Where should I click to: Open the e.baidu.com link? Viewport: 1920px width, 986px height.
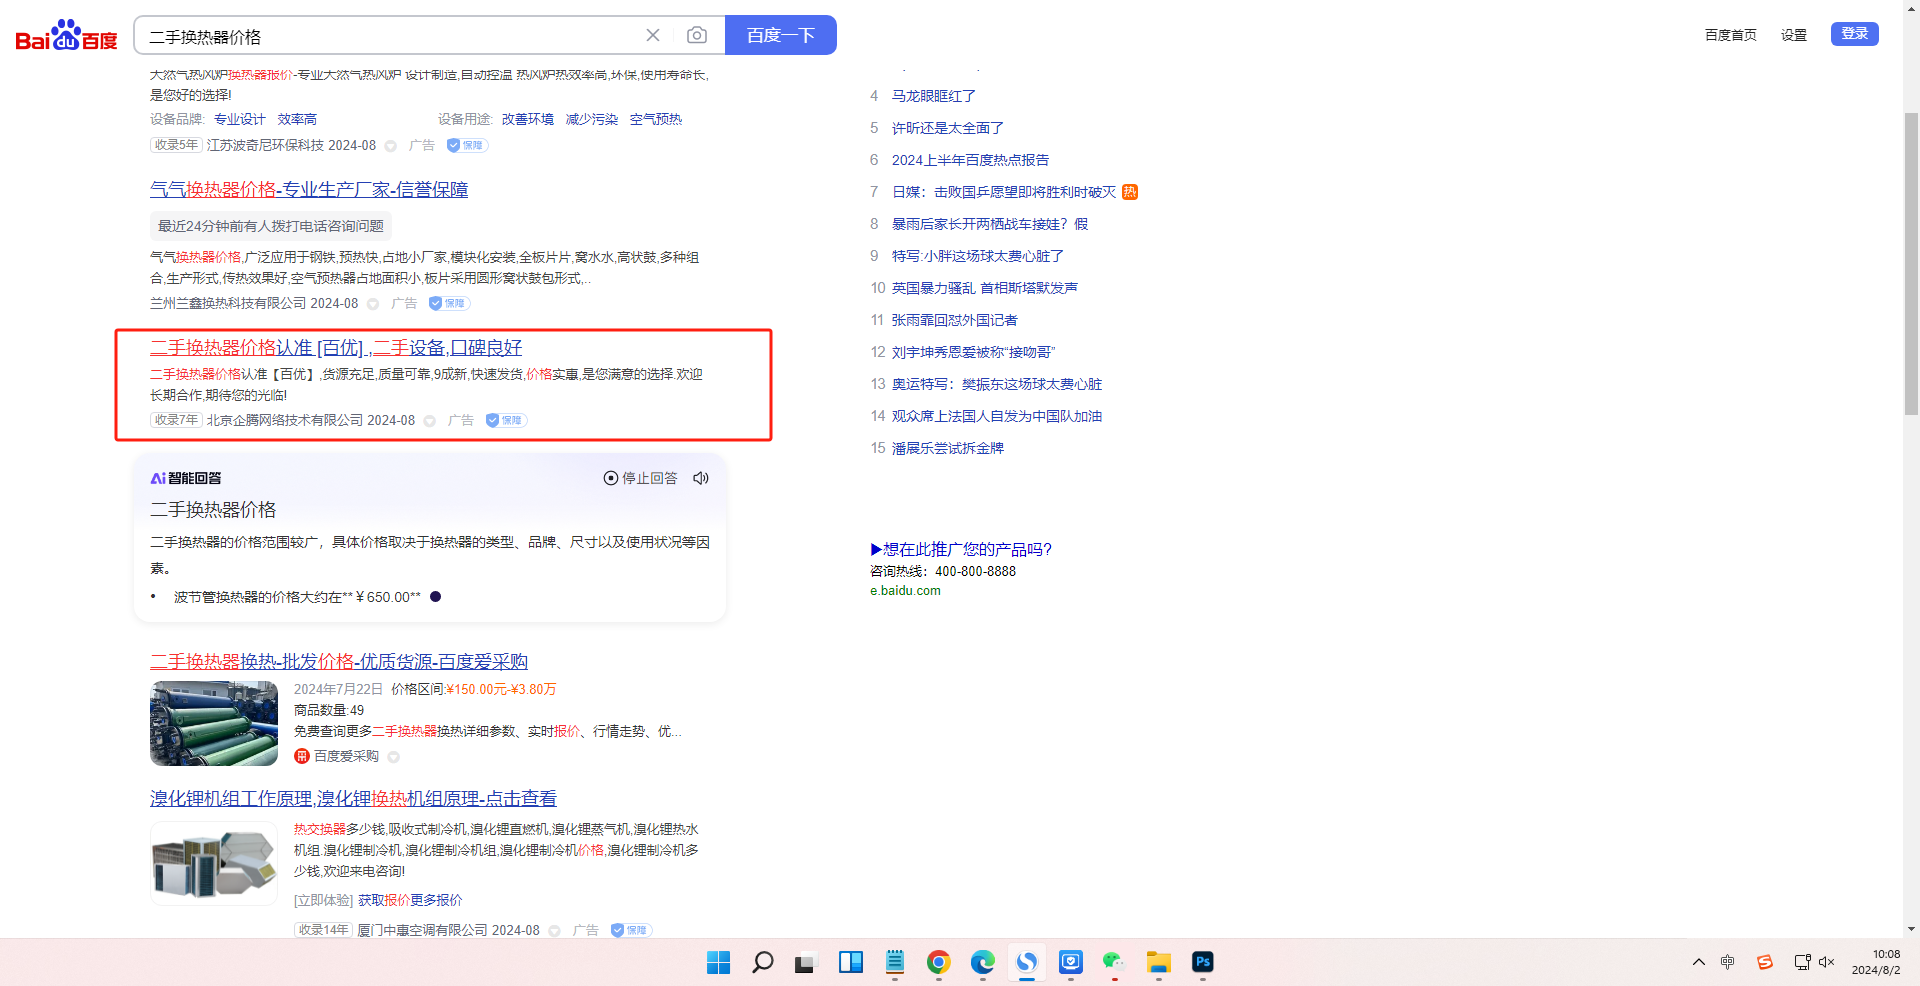(905, 591)
